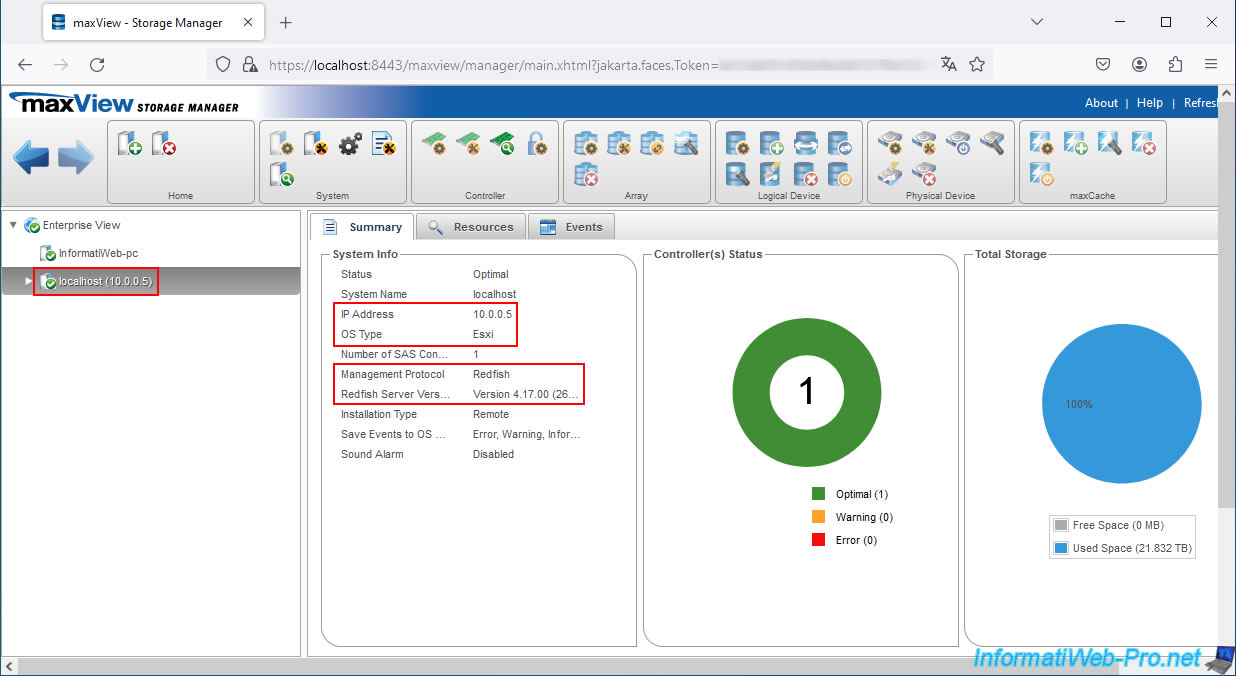1236x676 pixels.
Task: Click the green Optimal legend swatch
Action: coord(818,494)
